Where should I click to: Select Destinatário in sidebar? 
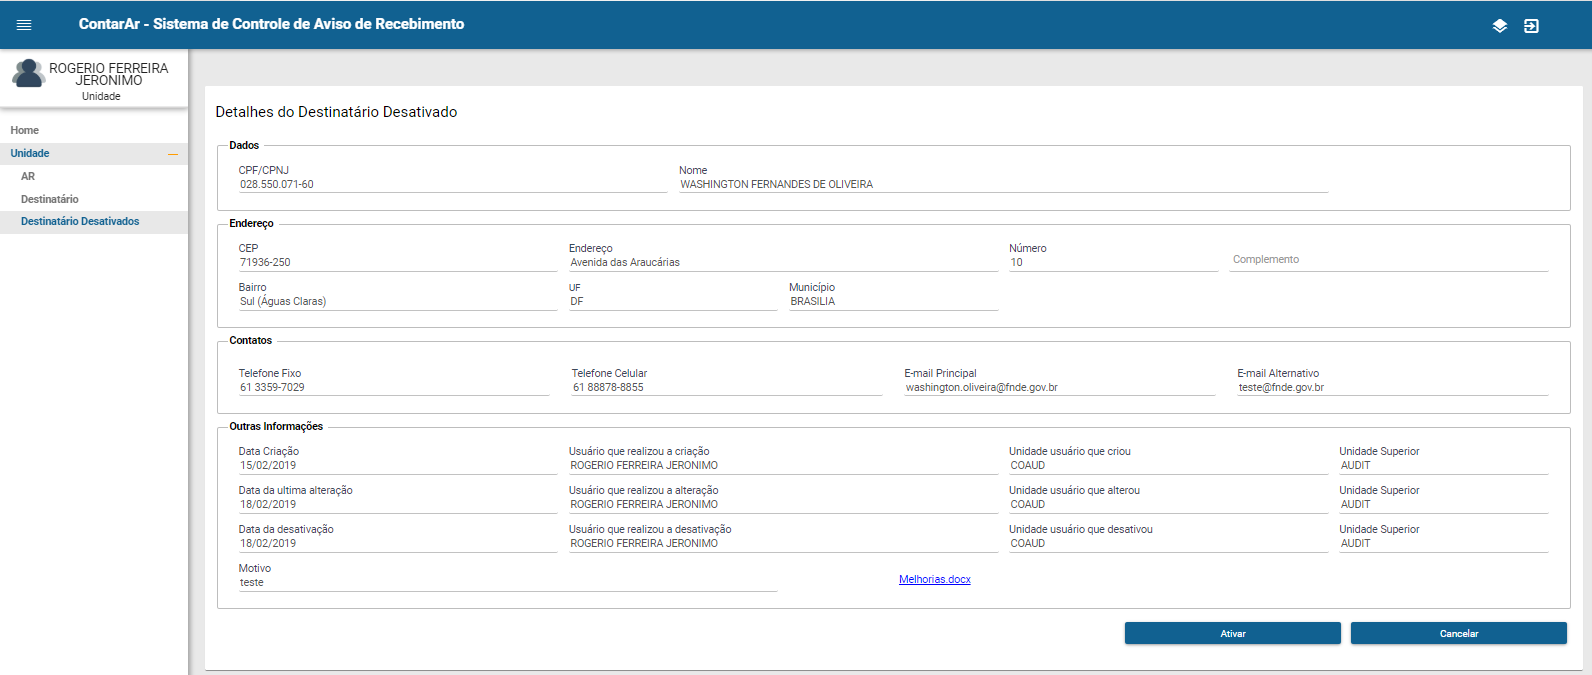pos(50,199)
